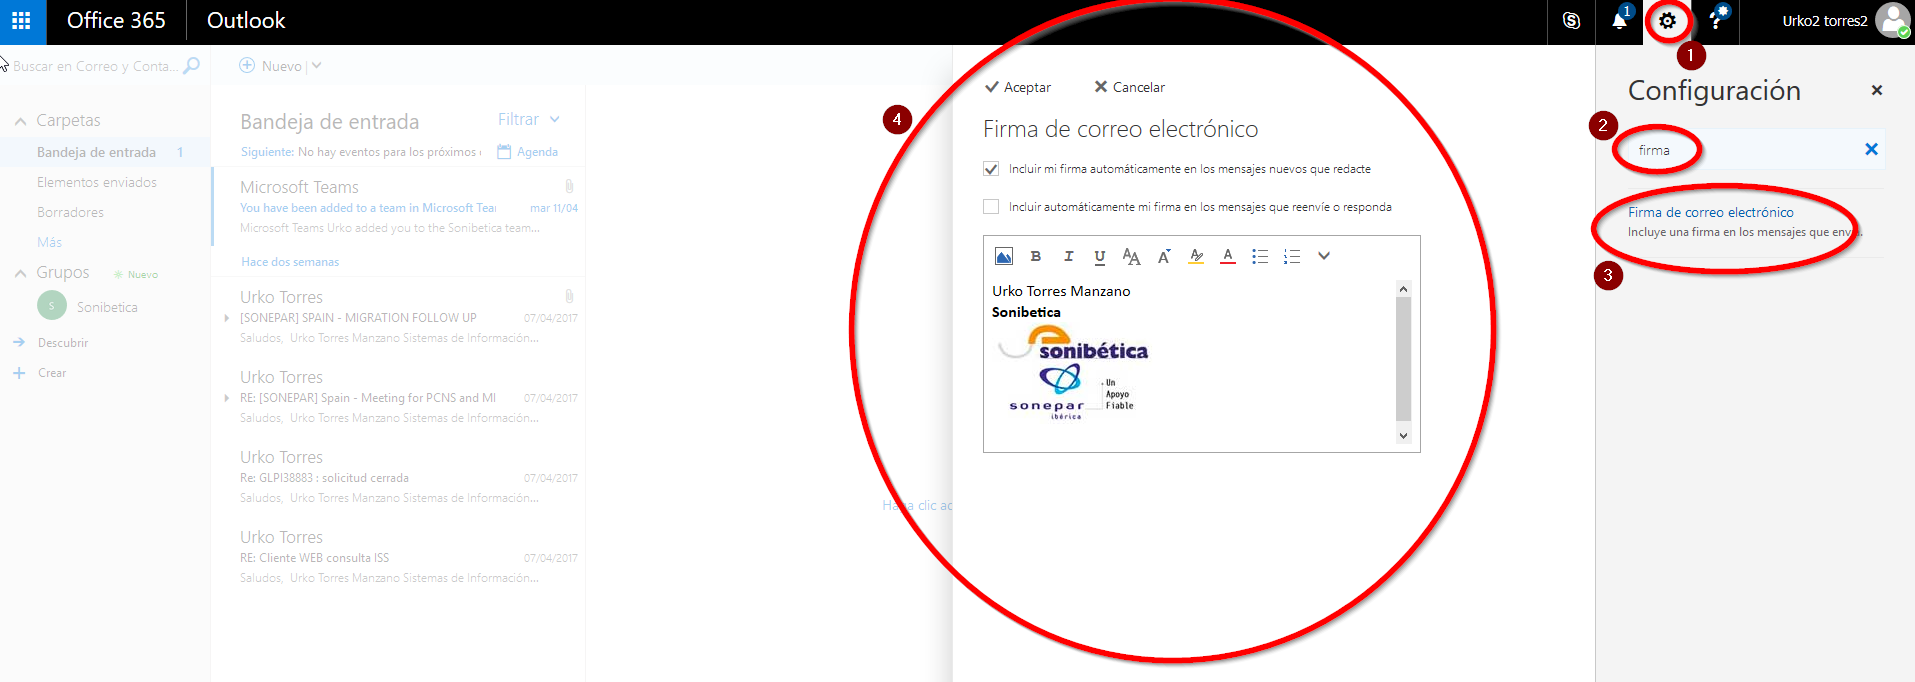Insert a numbered list in the signature
The height and width of the screenshot is (682, 1915).
[x=1292, y=256]
